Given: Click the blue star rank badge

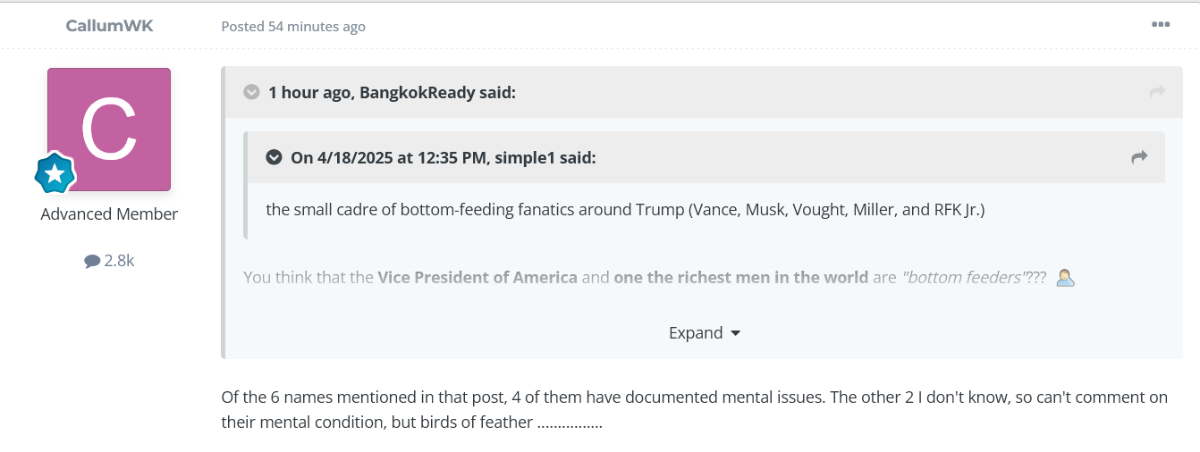Looking at the screenshot, I should pos(55,174).
